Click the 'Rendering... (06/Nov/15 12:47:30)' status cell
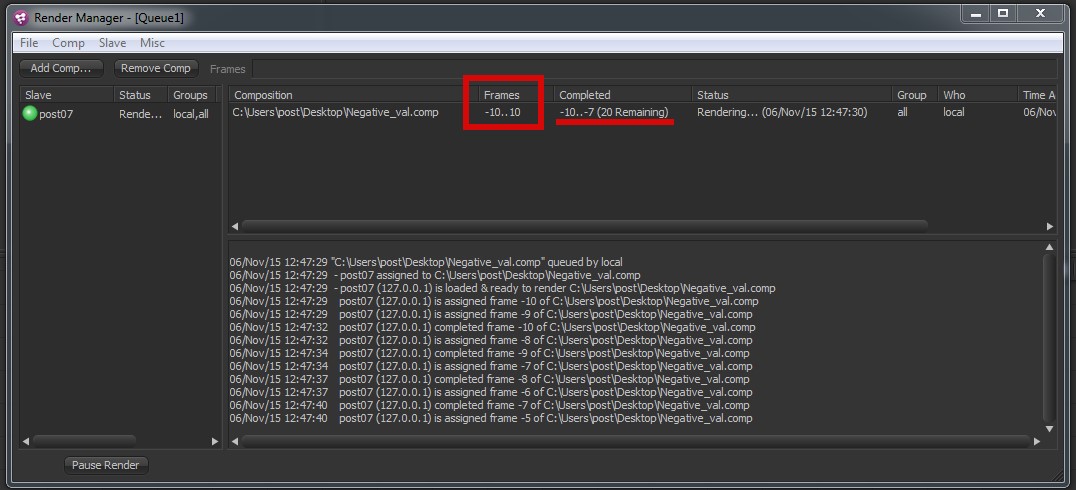1076x490 pixels. click(x=782, y=112)
